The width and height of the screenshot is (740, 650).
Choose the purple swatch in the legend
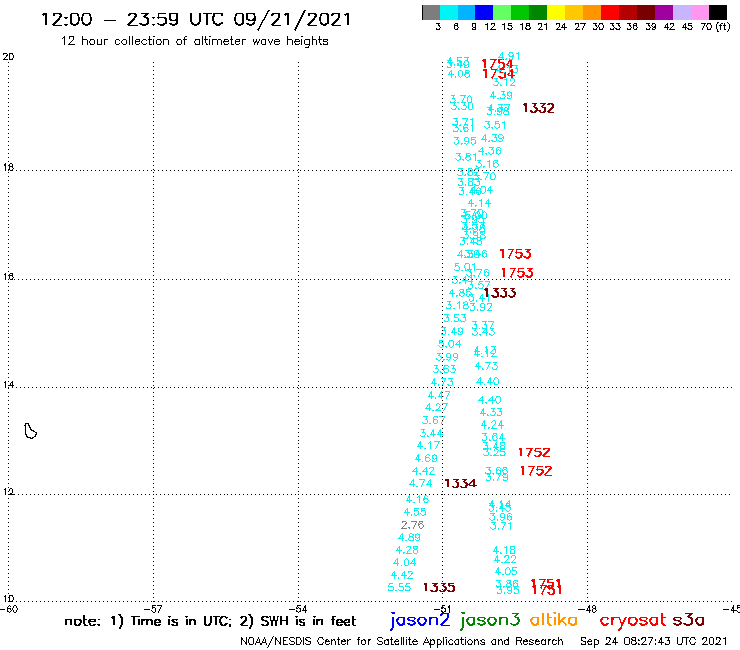664,12
